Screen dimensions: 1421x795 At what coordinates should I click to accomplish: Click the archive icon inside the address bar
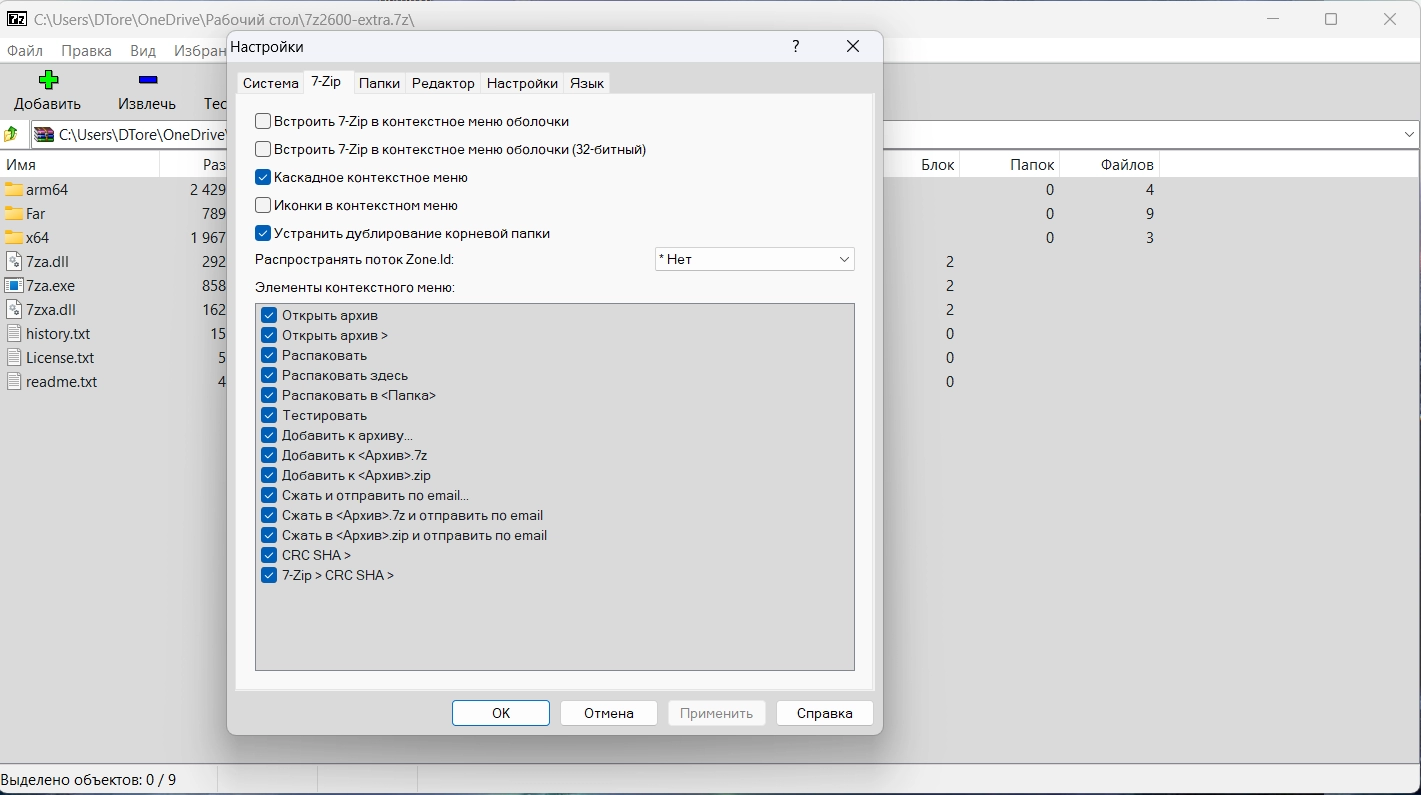point(44,134)
